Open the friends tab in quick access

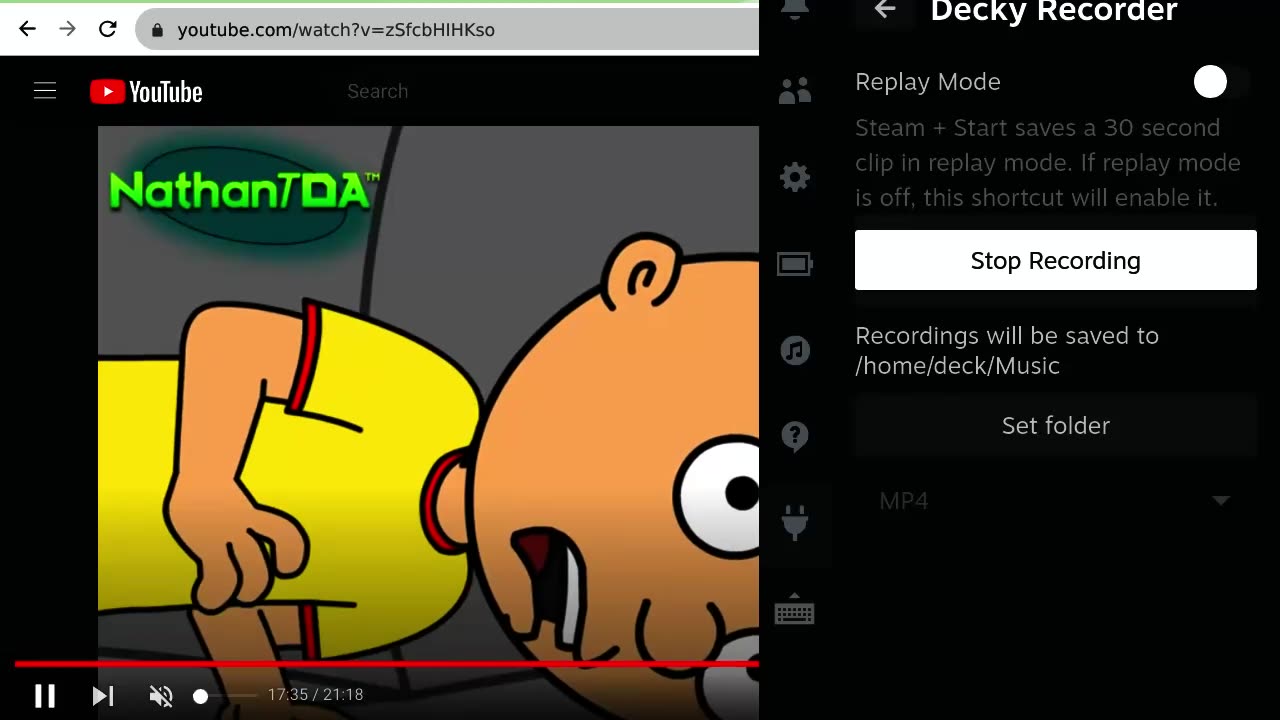click(795, 91)
